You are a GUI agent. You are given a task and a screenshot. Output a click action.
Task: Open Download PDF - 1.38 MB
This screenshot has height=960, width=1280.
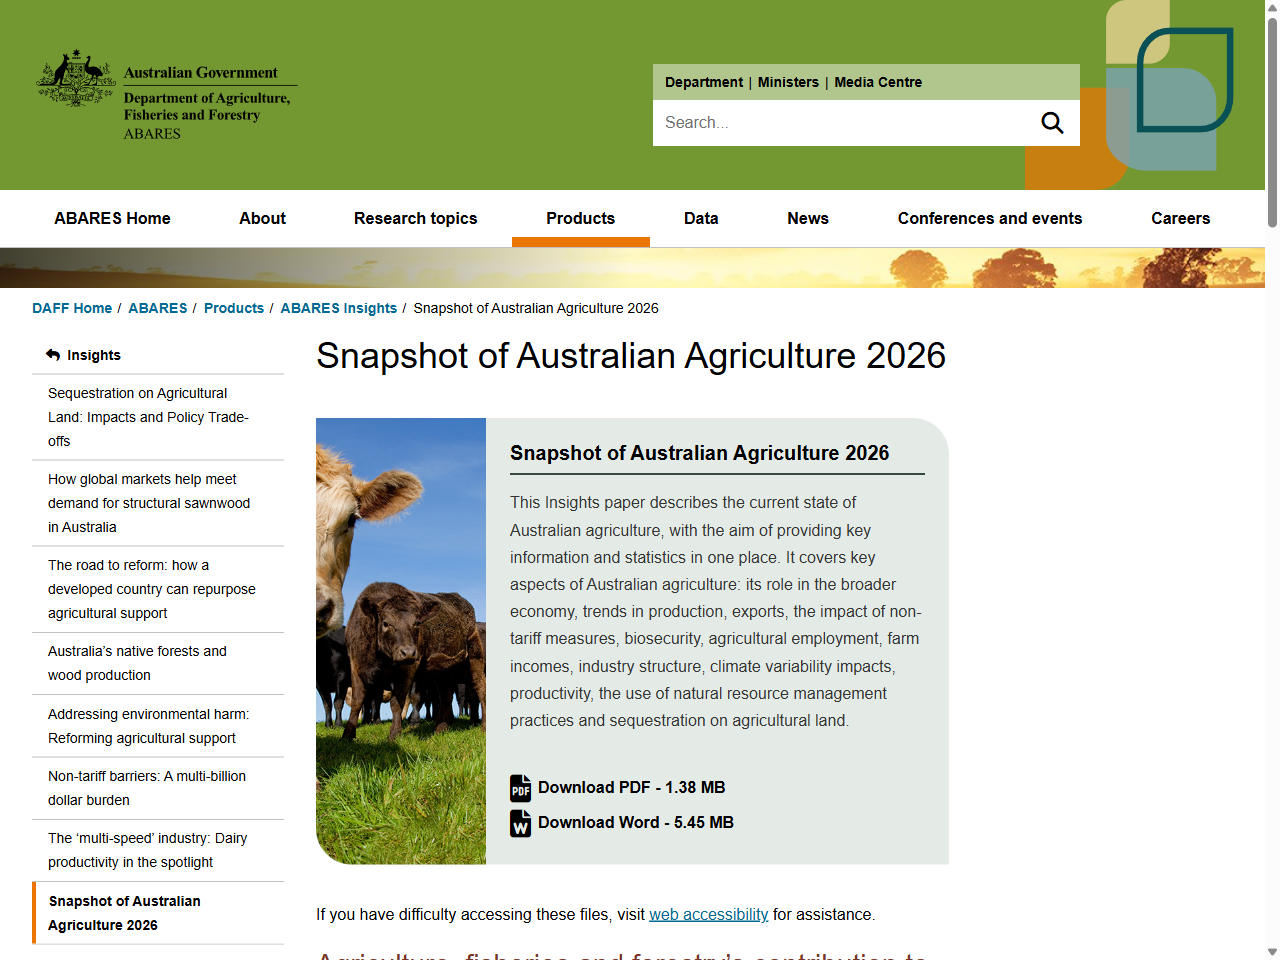pyautogui.click(x=631, y=788)
